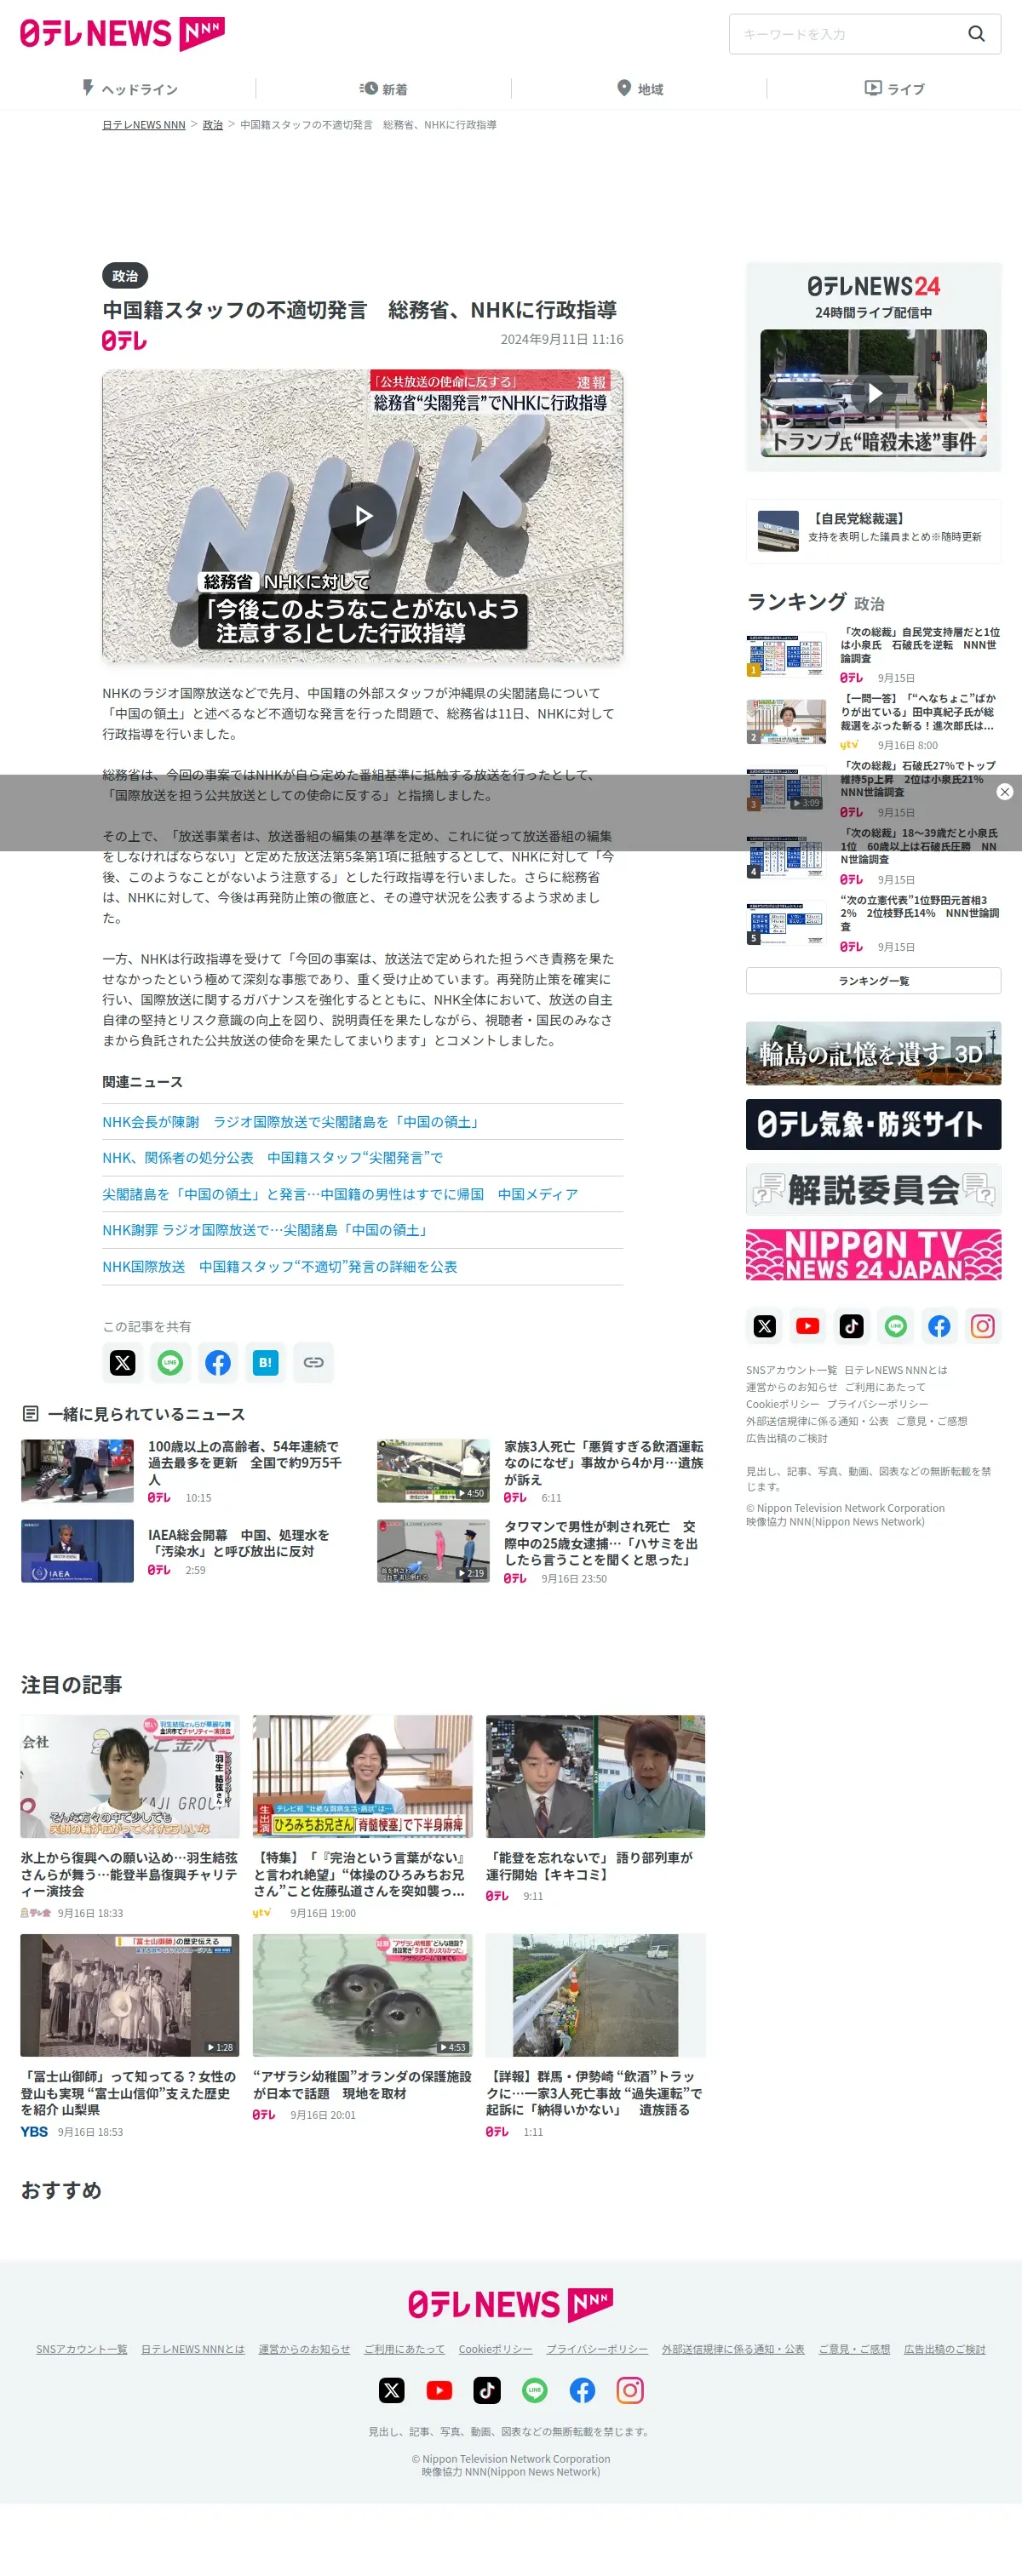Click footer ご意見・ご感想 link
This screenshot has height=2576, width=1022.
pyautogui.click(x=854, y=2349)
